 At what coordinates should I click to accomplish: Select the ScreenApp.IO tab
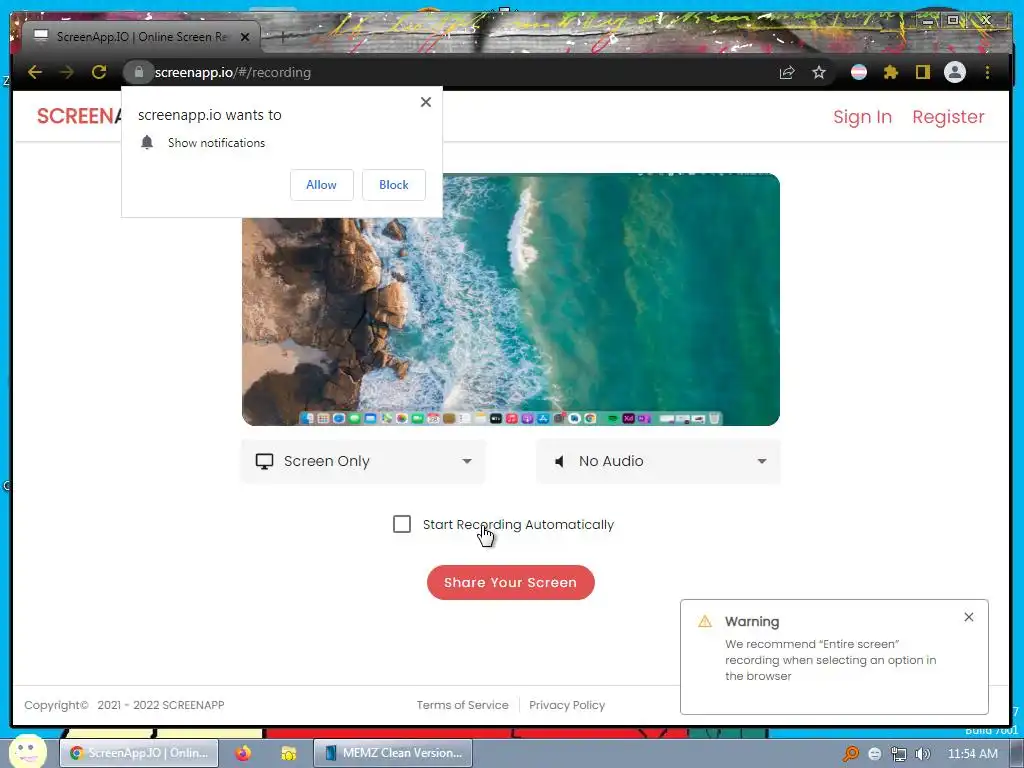[140, 37]
